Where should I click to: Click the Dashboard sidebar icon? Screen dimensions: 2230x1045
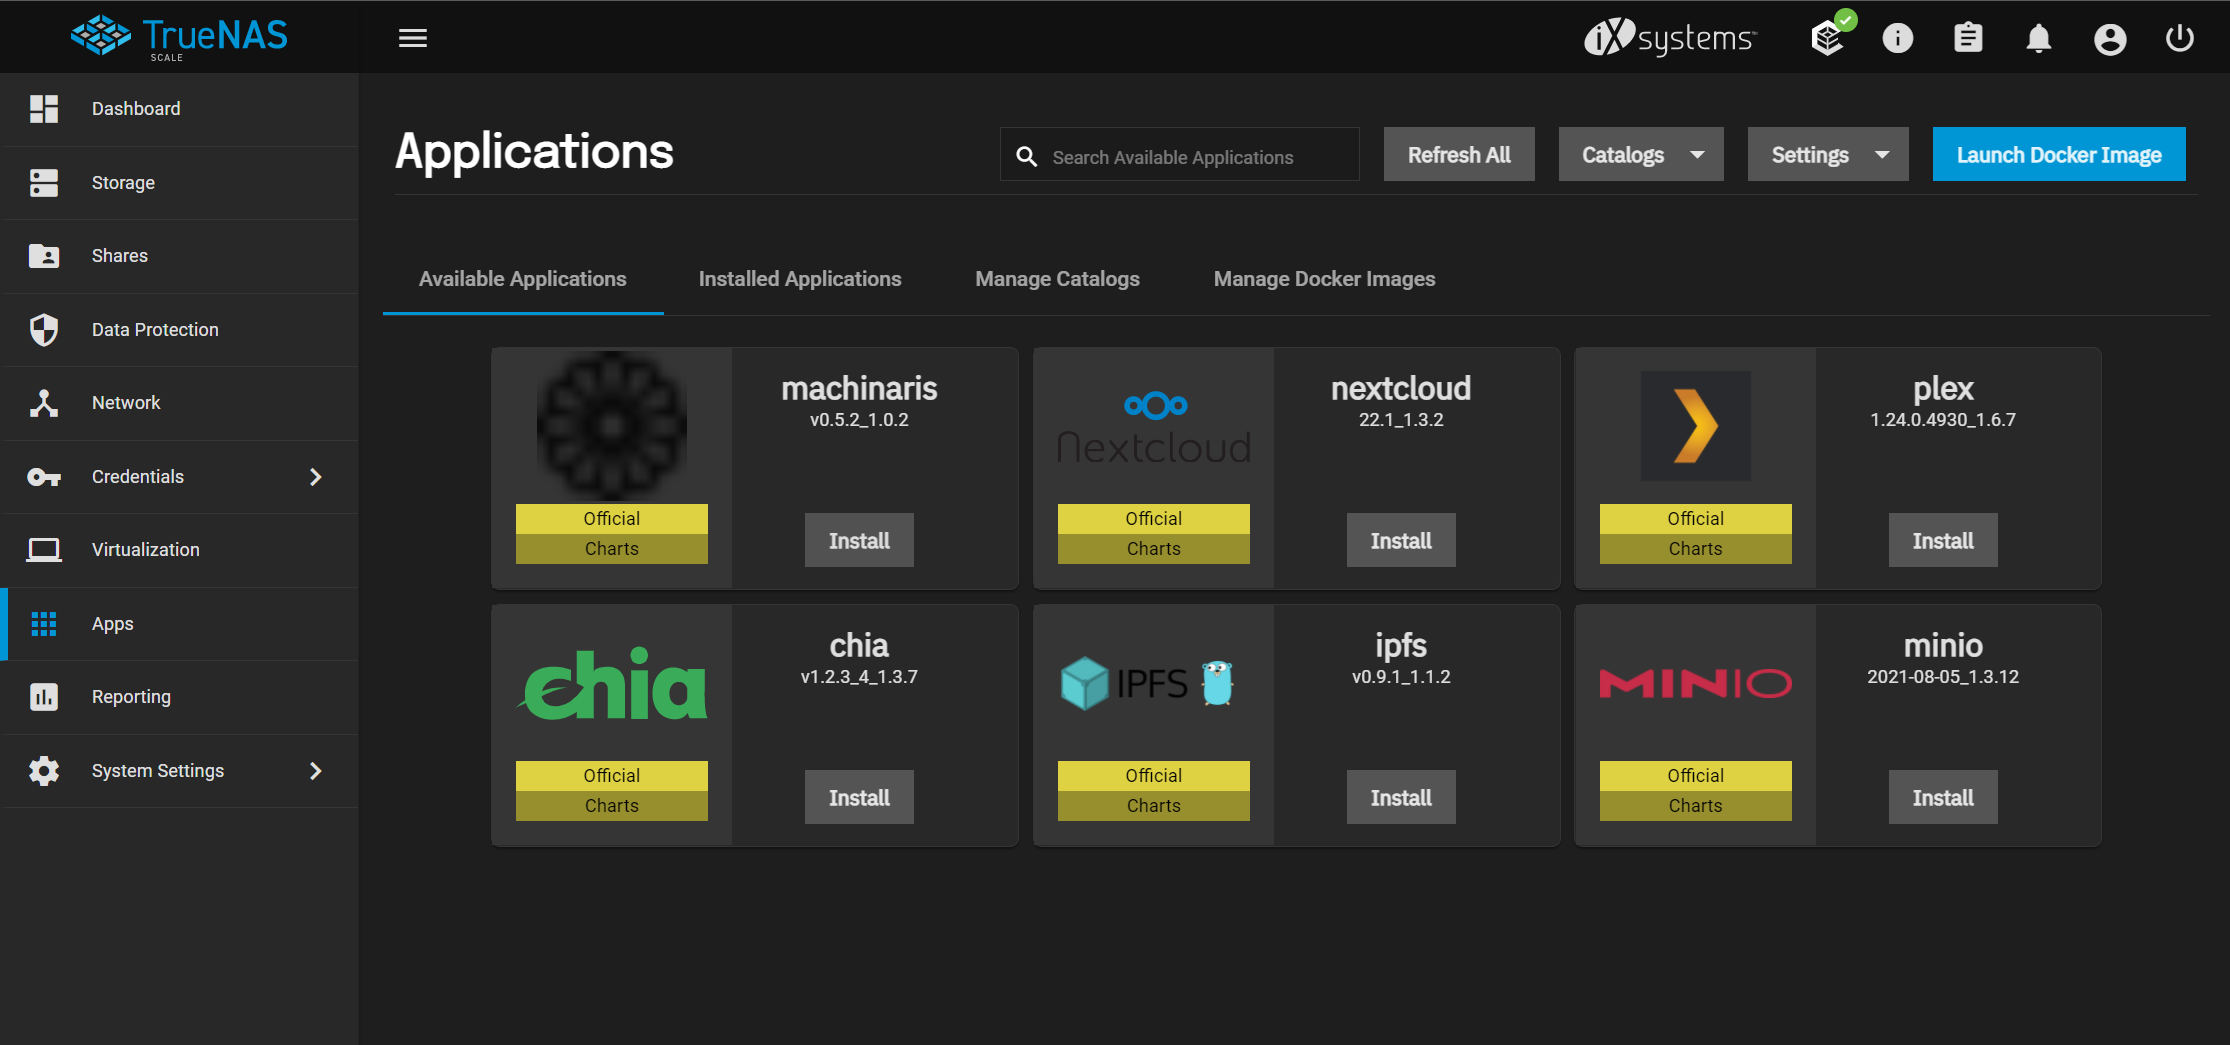pyautogui.click(x=44, y=109)
